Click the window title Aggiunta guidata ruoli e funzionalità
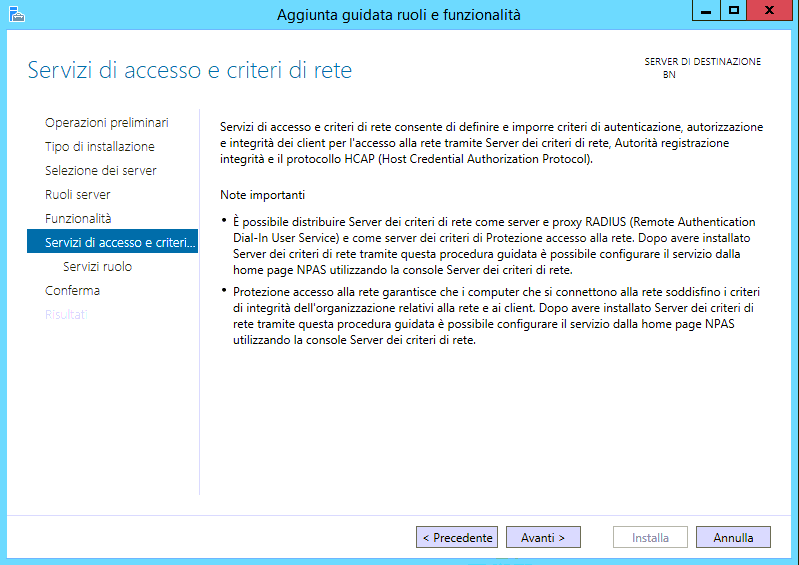The width and height of the screenshot is (799, 565). tap(399, 15)
